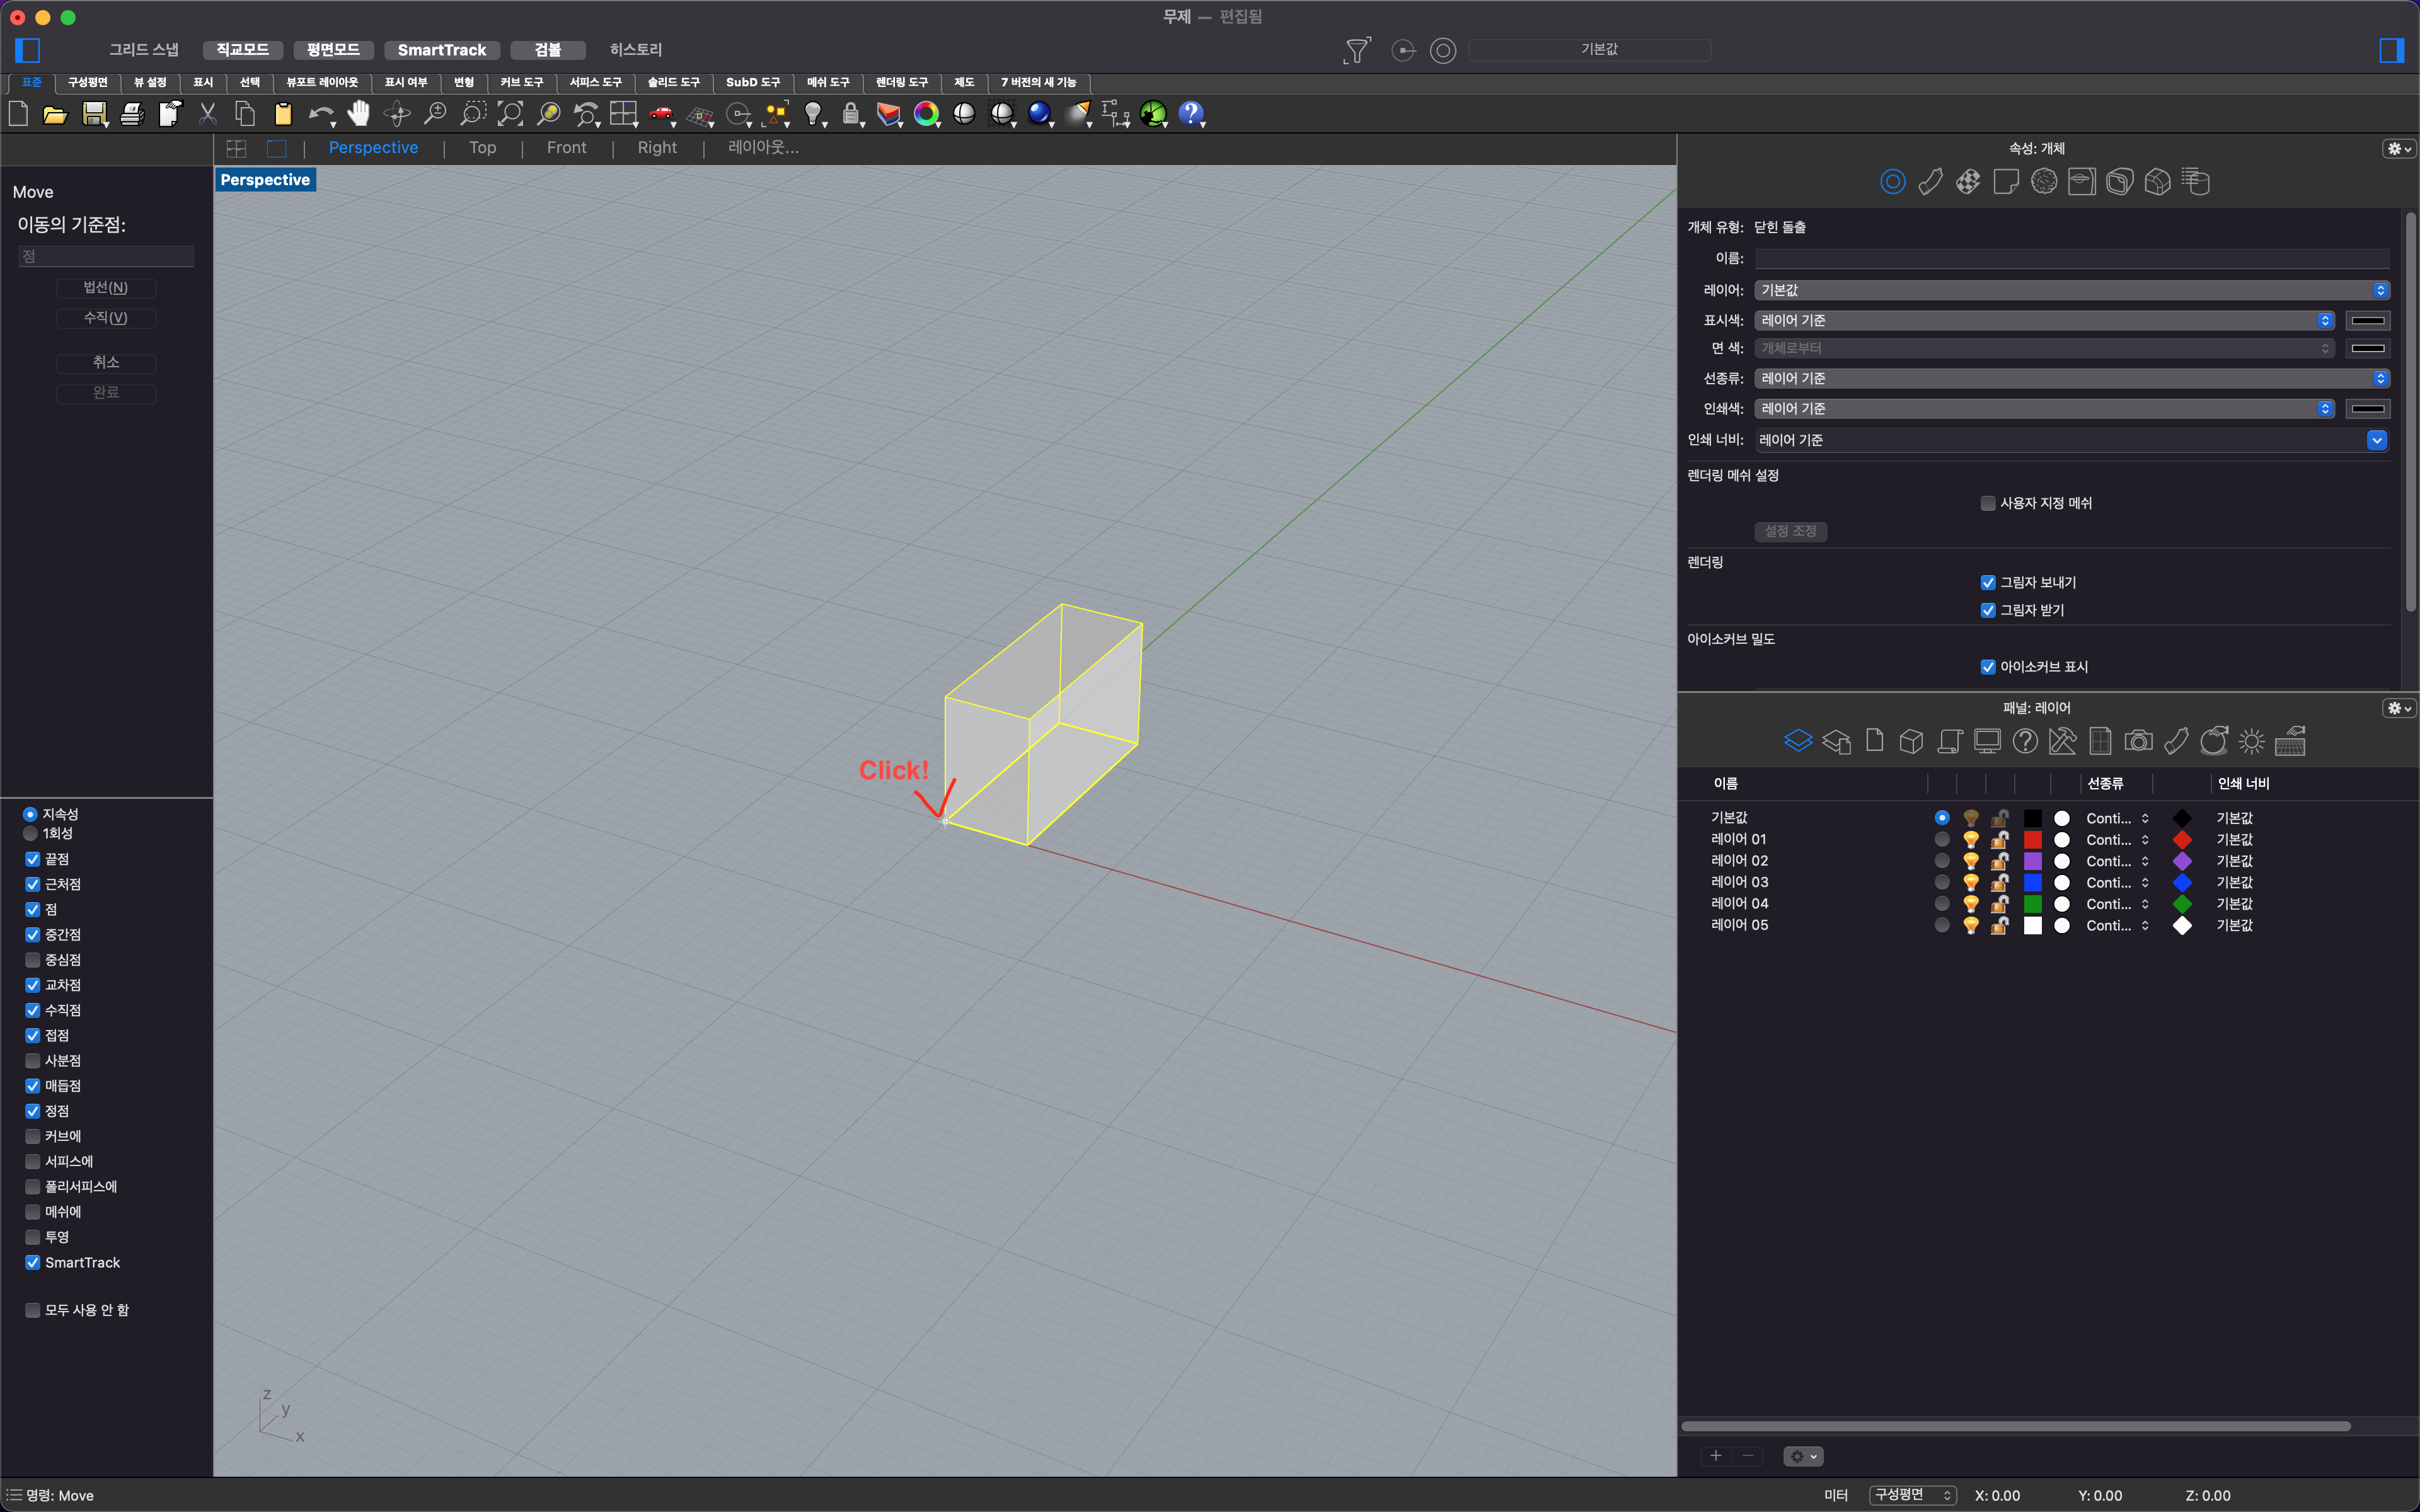Open the 선종류 dropdown in properties
2420x1512 pixels.
pyautogui.click(x=2072, y=378)
